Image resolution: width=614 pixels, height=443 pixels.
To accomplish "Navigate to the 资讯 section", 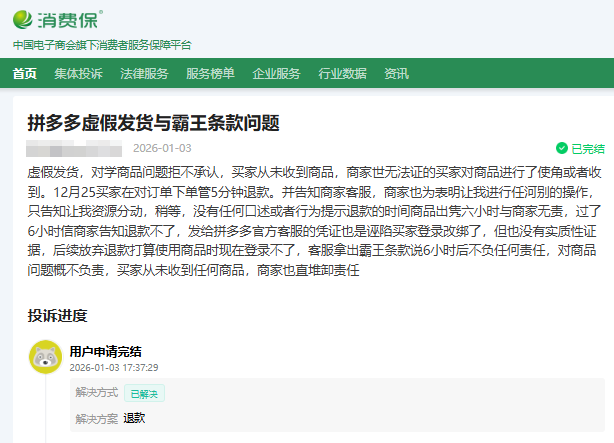I will click(396, 73).
